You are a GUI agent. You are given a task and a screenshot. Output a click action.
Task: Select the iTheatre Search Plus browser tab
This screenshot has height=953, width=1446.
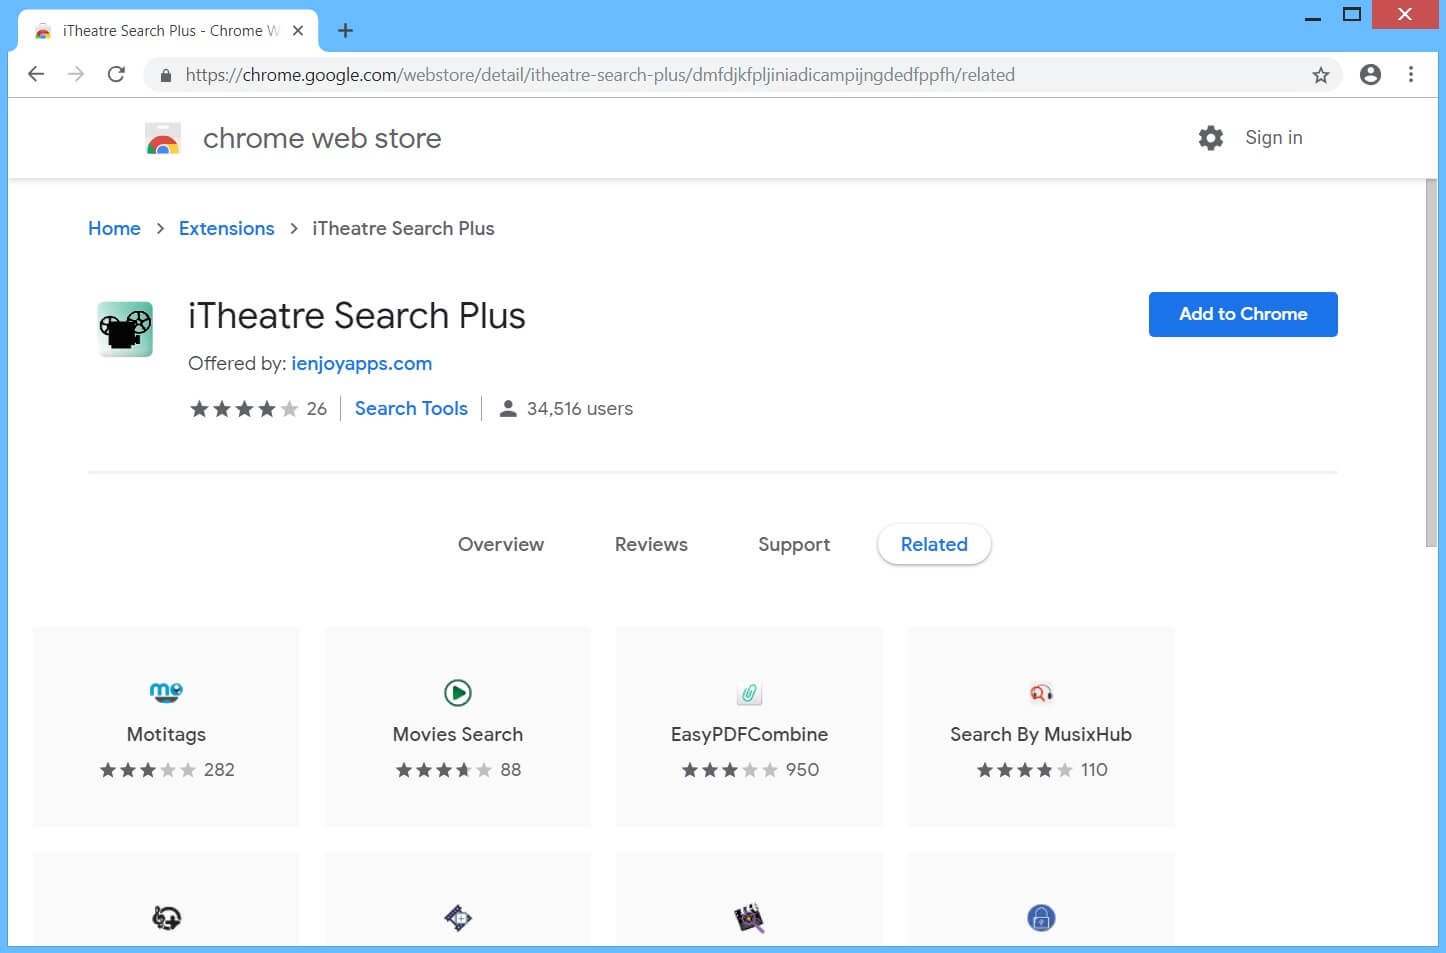(x=168, y=30)
